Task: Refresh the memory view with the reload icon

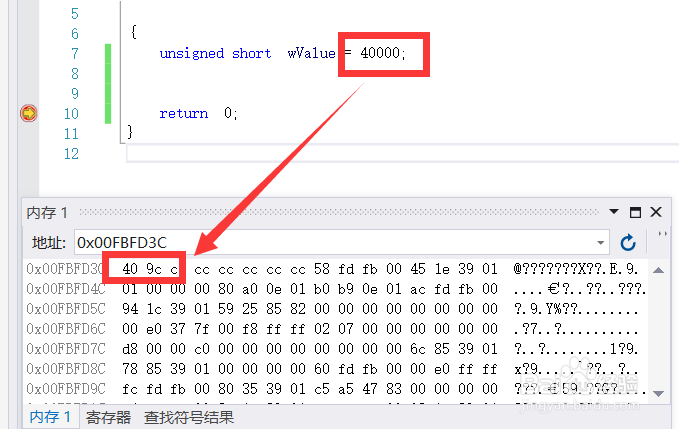Action: pos(628,243)
